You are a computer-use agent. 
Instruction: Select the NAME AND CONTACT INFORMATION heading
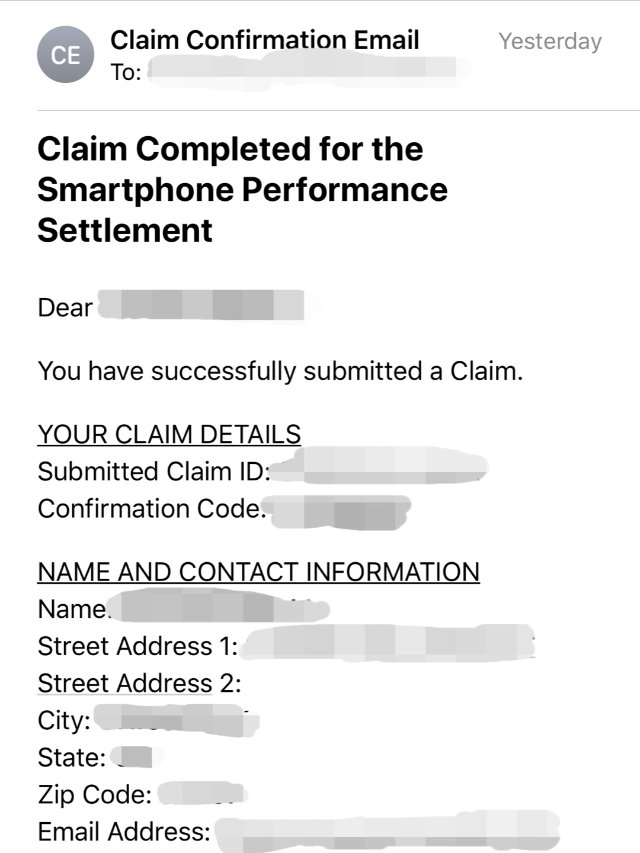(258, 572)
